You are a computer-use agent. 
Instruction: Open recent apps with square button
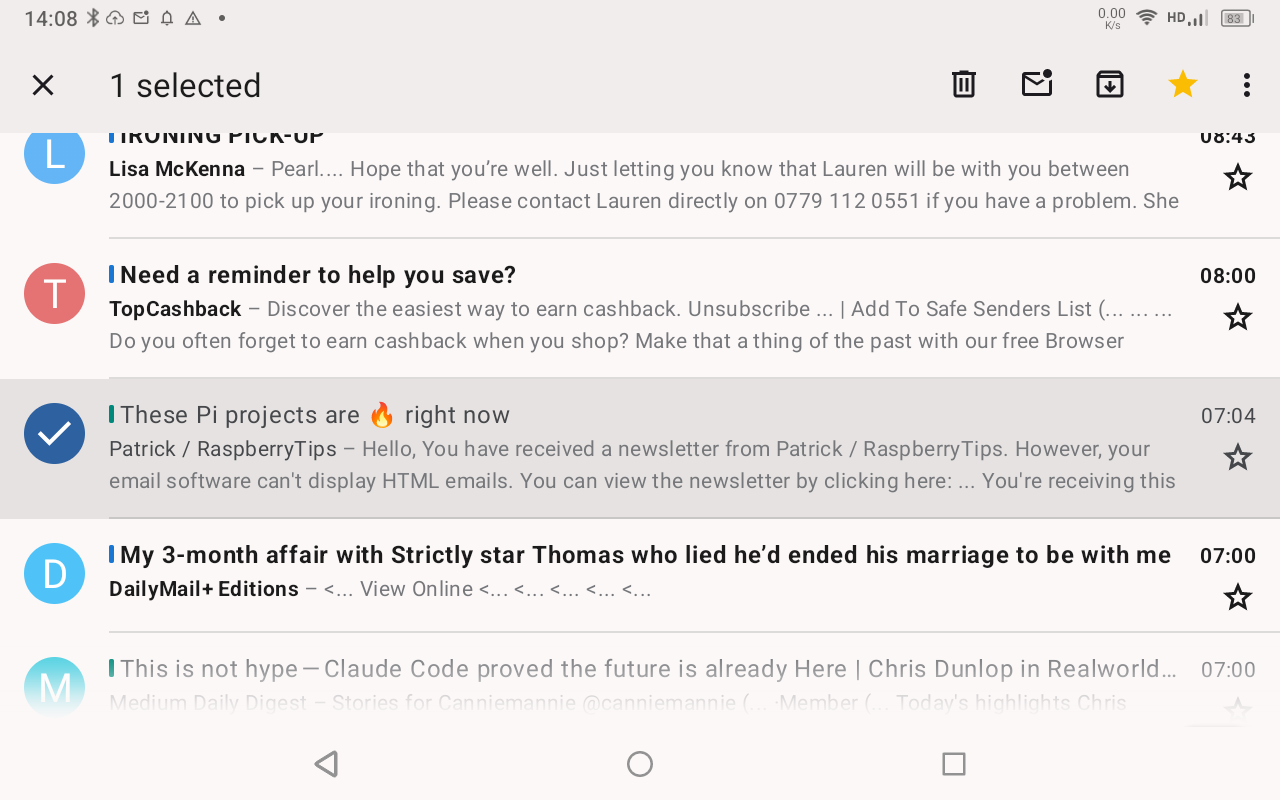click(x=954, y=764)
